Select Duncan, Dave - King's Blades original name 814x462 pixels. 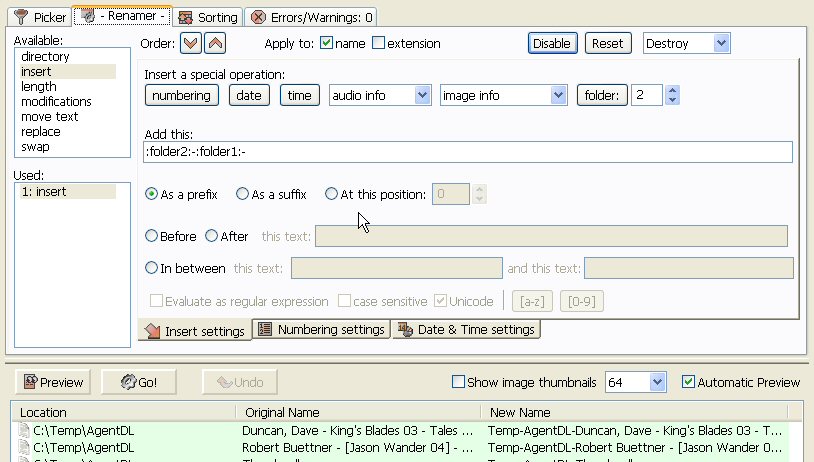click(x=358, y=430)
